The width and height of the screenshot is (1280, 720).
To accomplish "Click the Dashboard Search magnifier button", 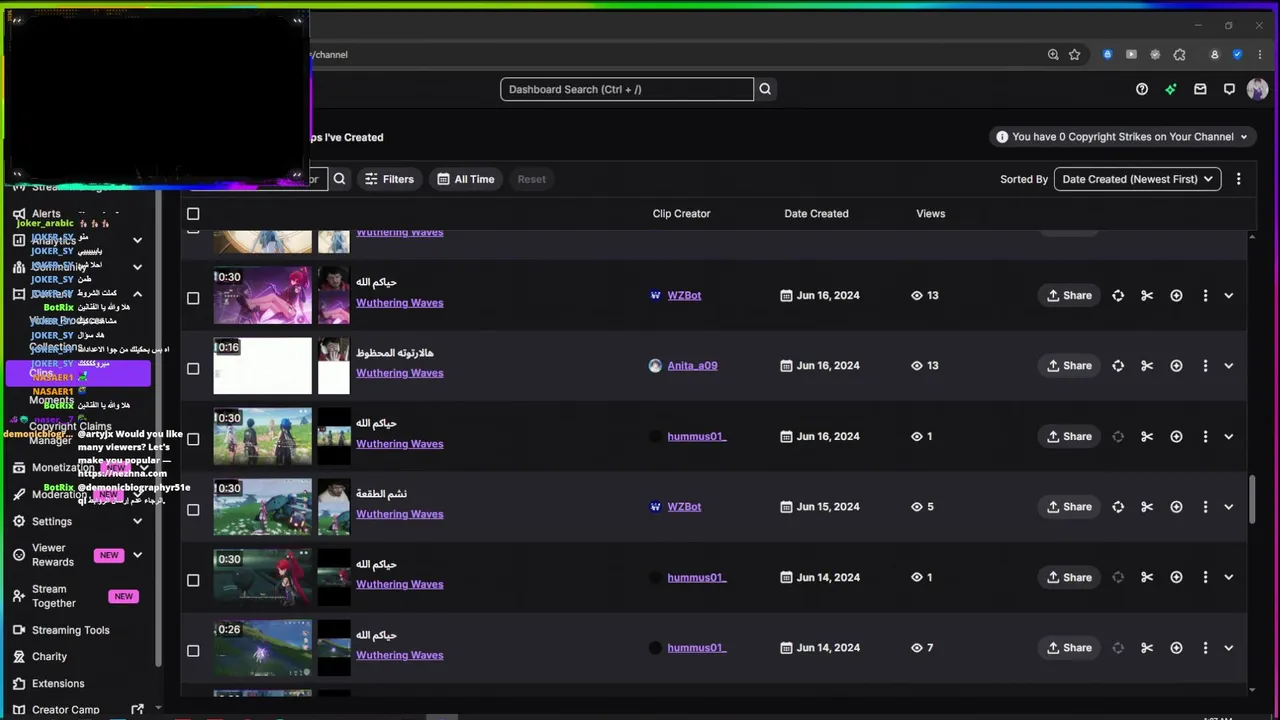I will pos(765,89).
